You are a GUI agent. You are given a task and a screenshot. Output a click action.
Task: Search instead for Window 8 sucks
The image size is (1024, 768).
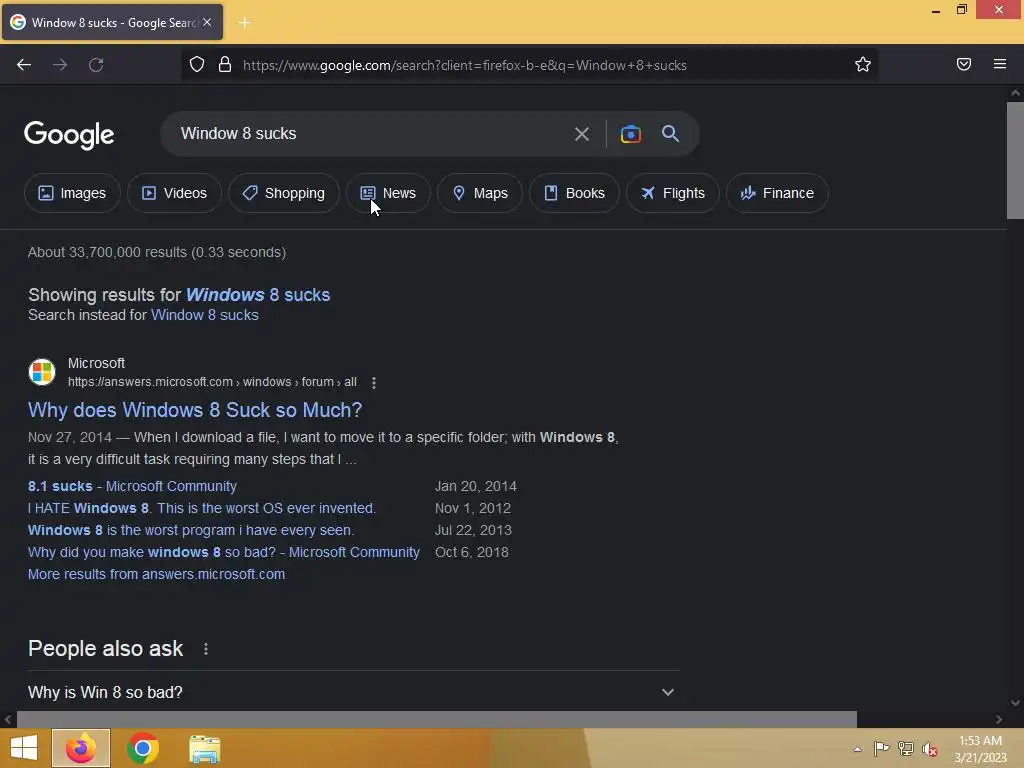[204, 315]
